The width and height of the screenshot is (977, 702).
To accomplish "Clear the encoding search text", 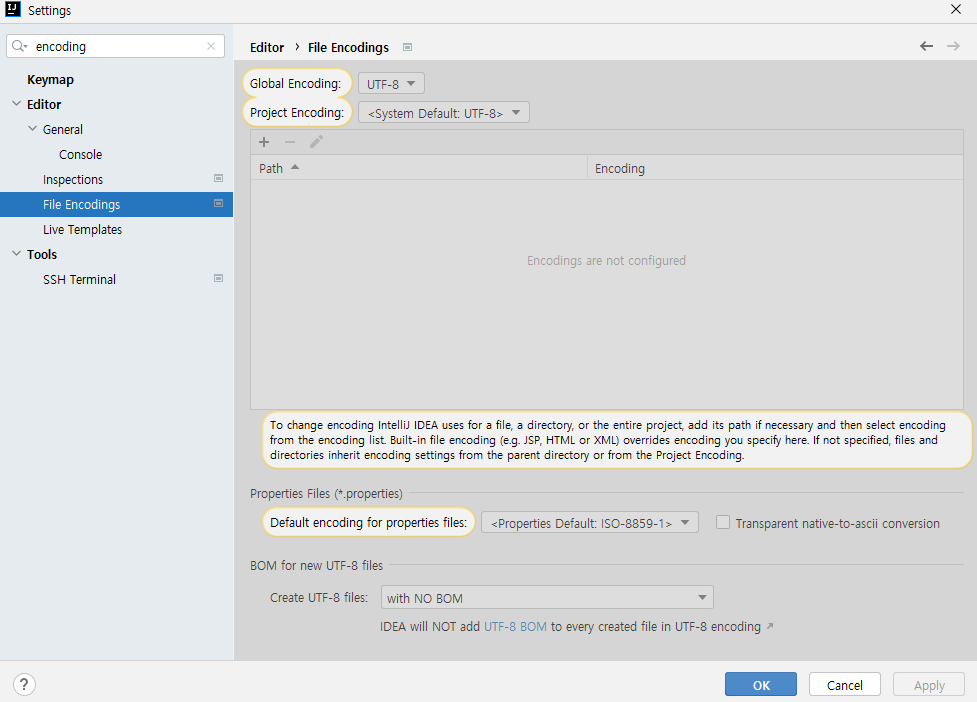I will pyautogui.click(x=211, y=46).
